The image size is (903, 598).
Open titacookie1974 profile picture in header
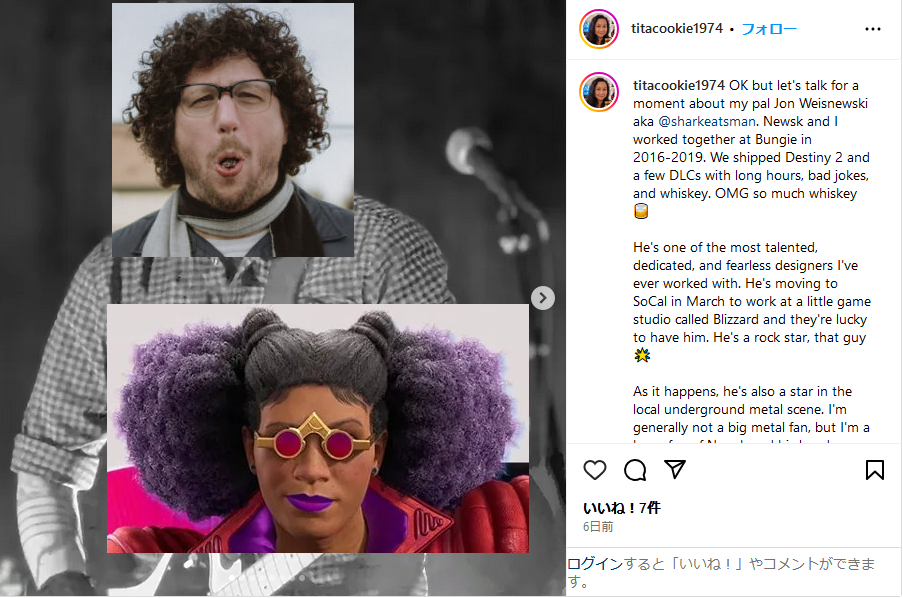click(599, 29)
